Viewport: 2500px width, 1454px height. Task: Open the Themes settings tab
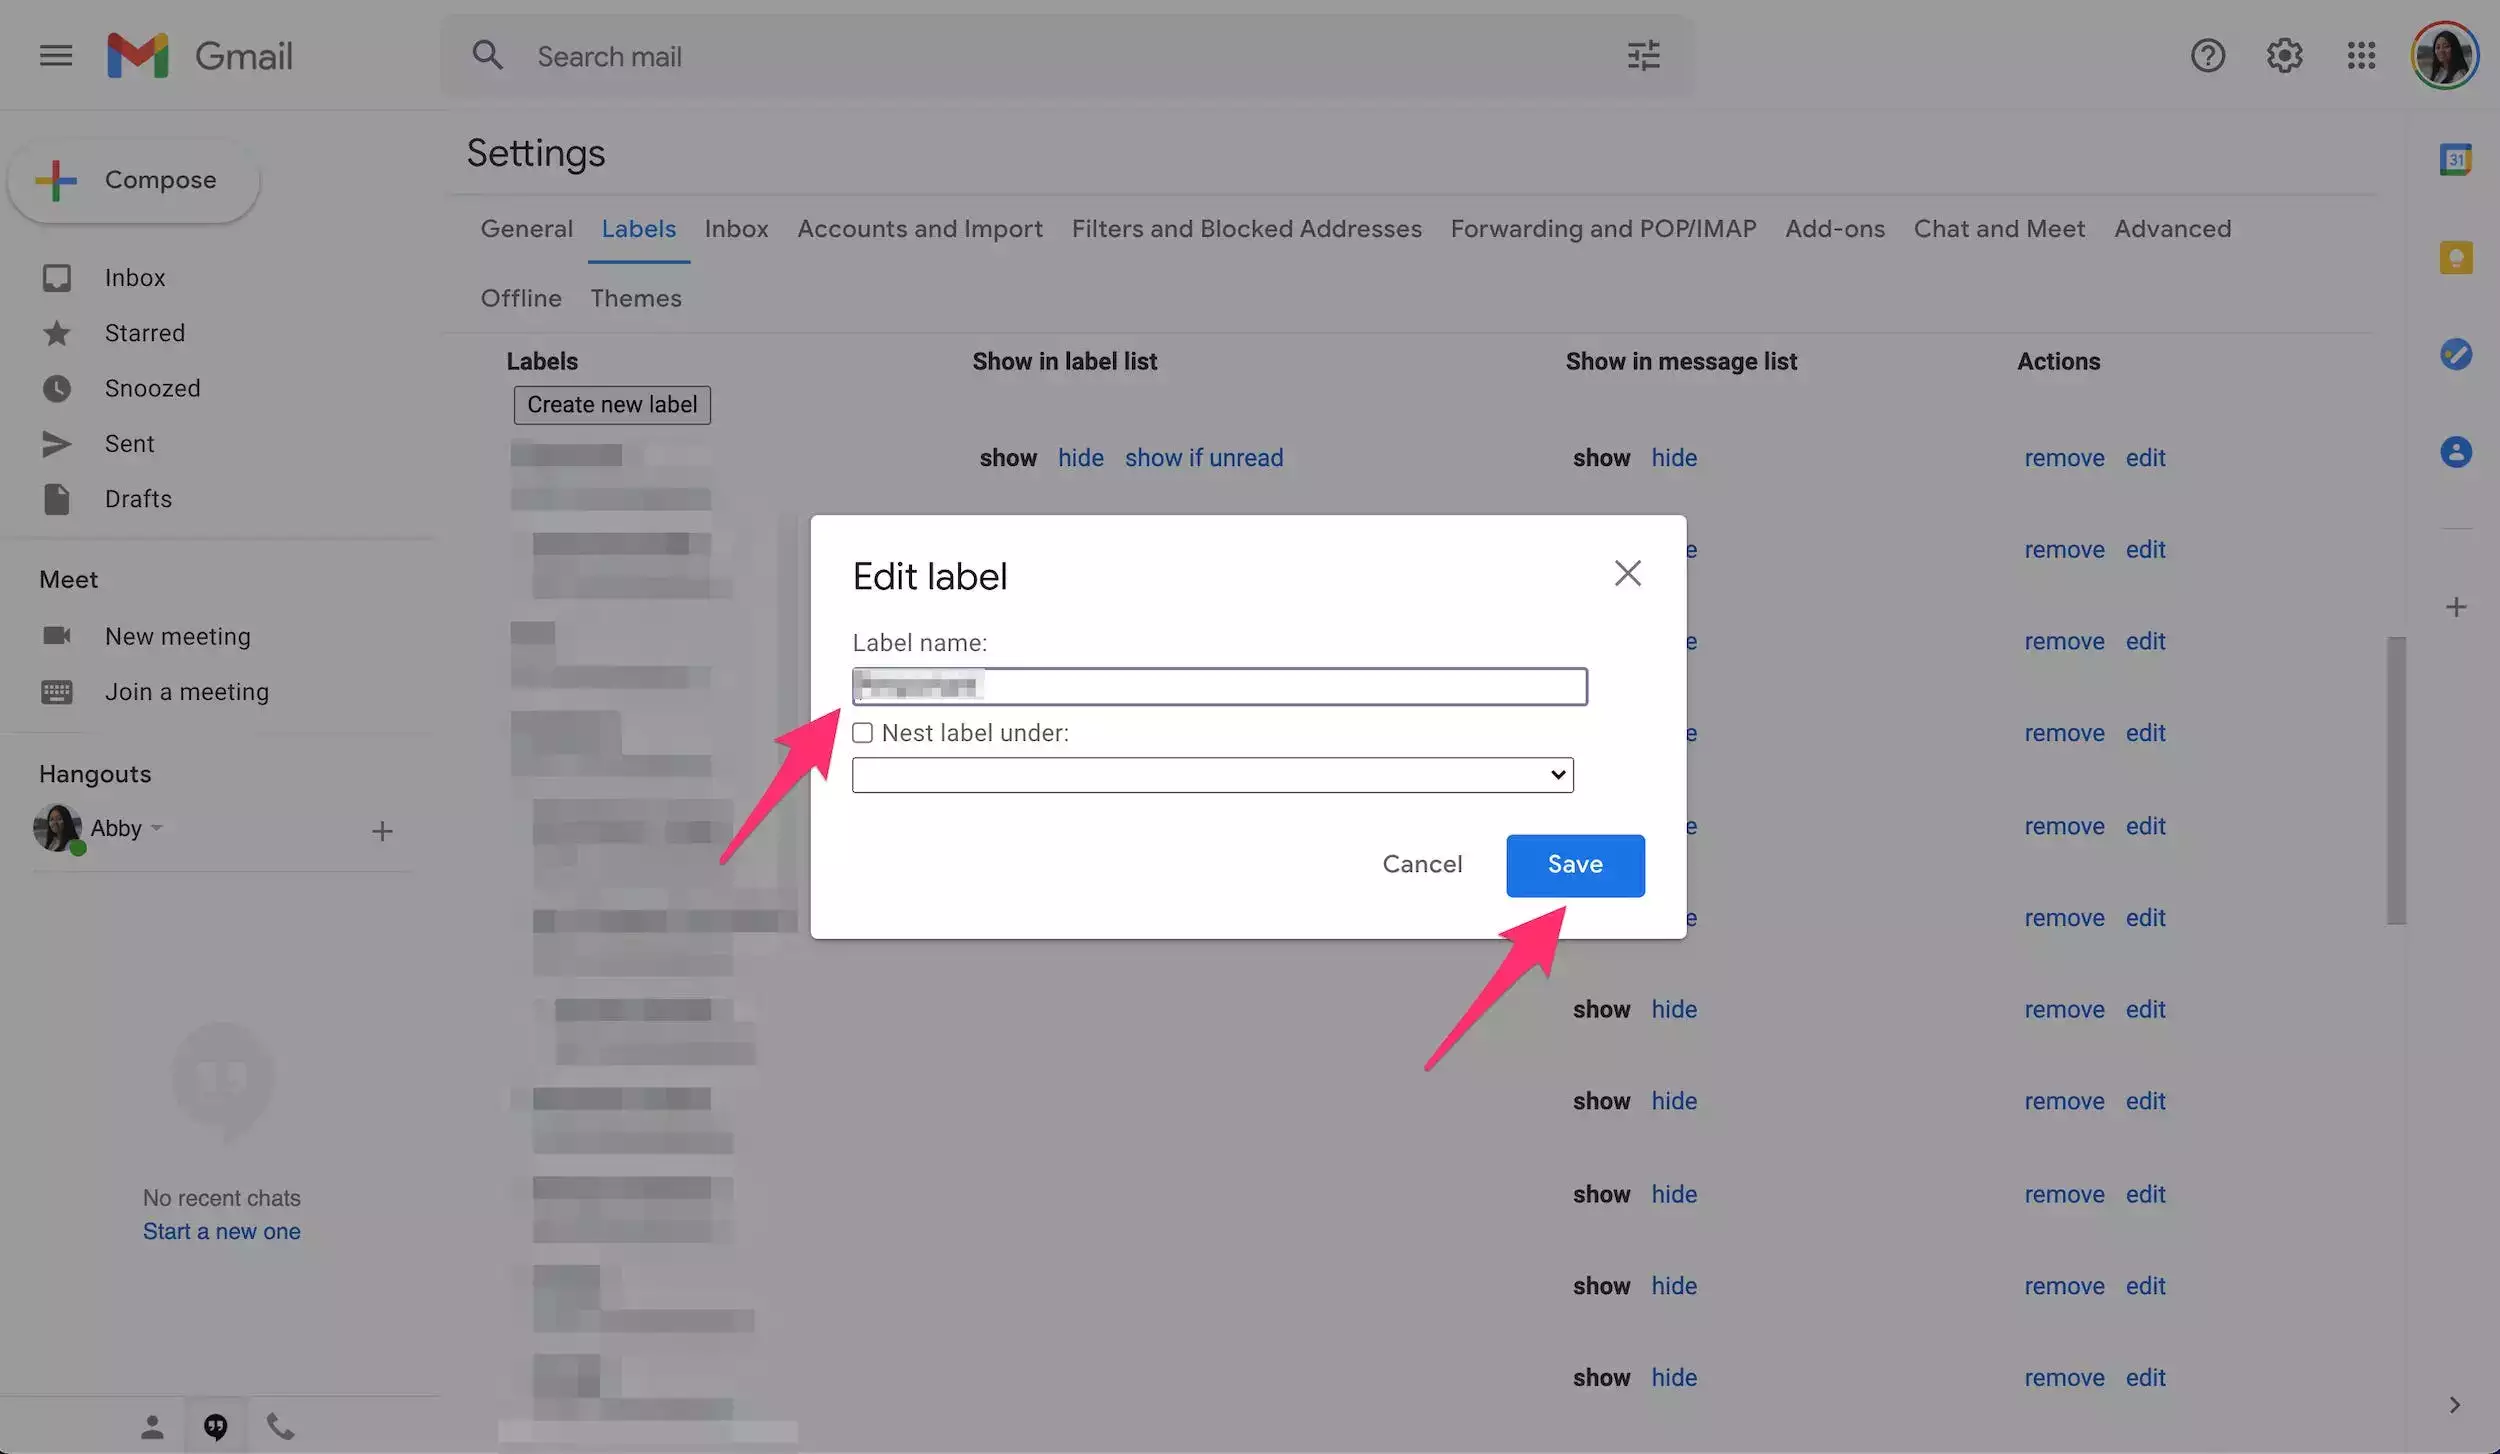click(635, 298)
